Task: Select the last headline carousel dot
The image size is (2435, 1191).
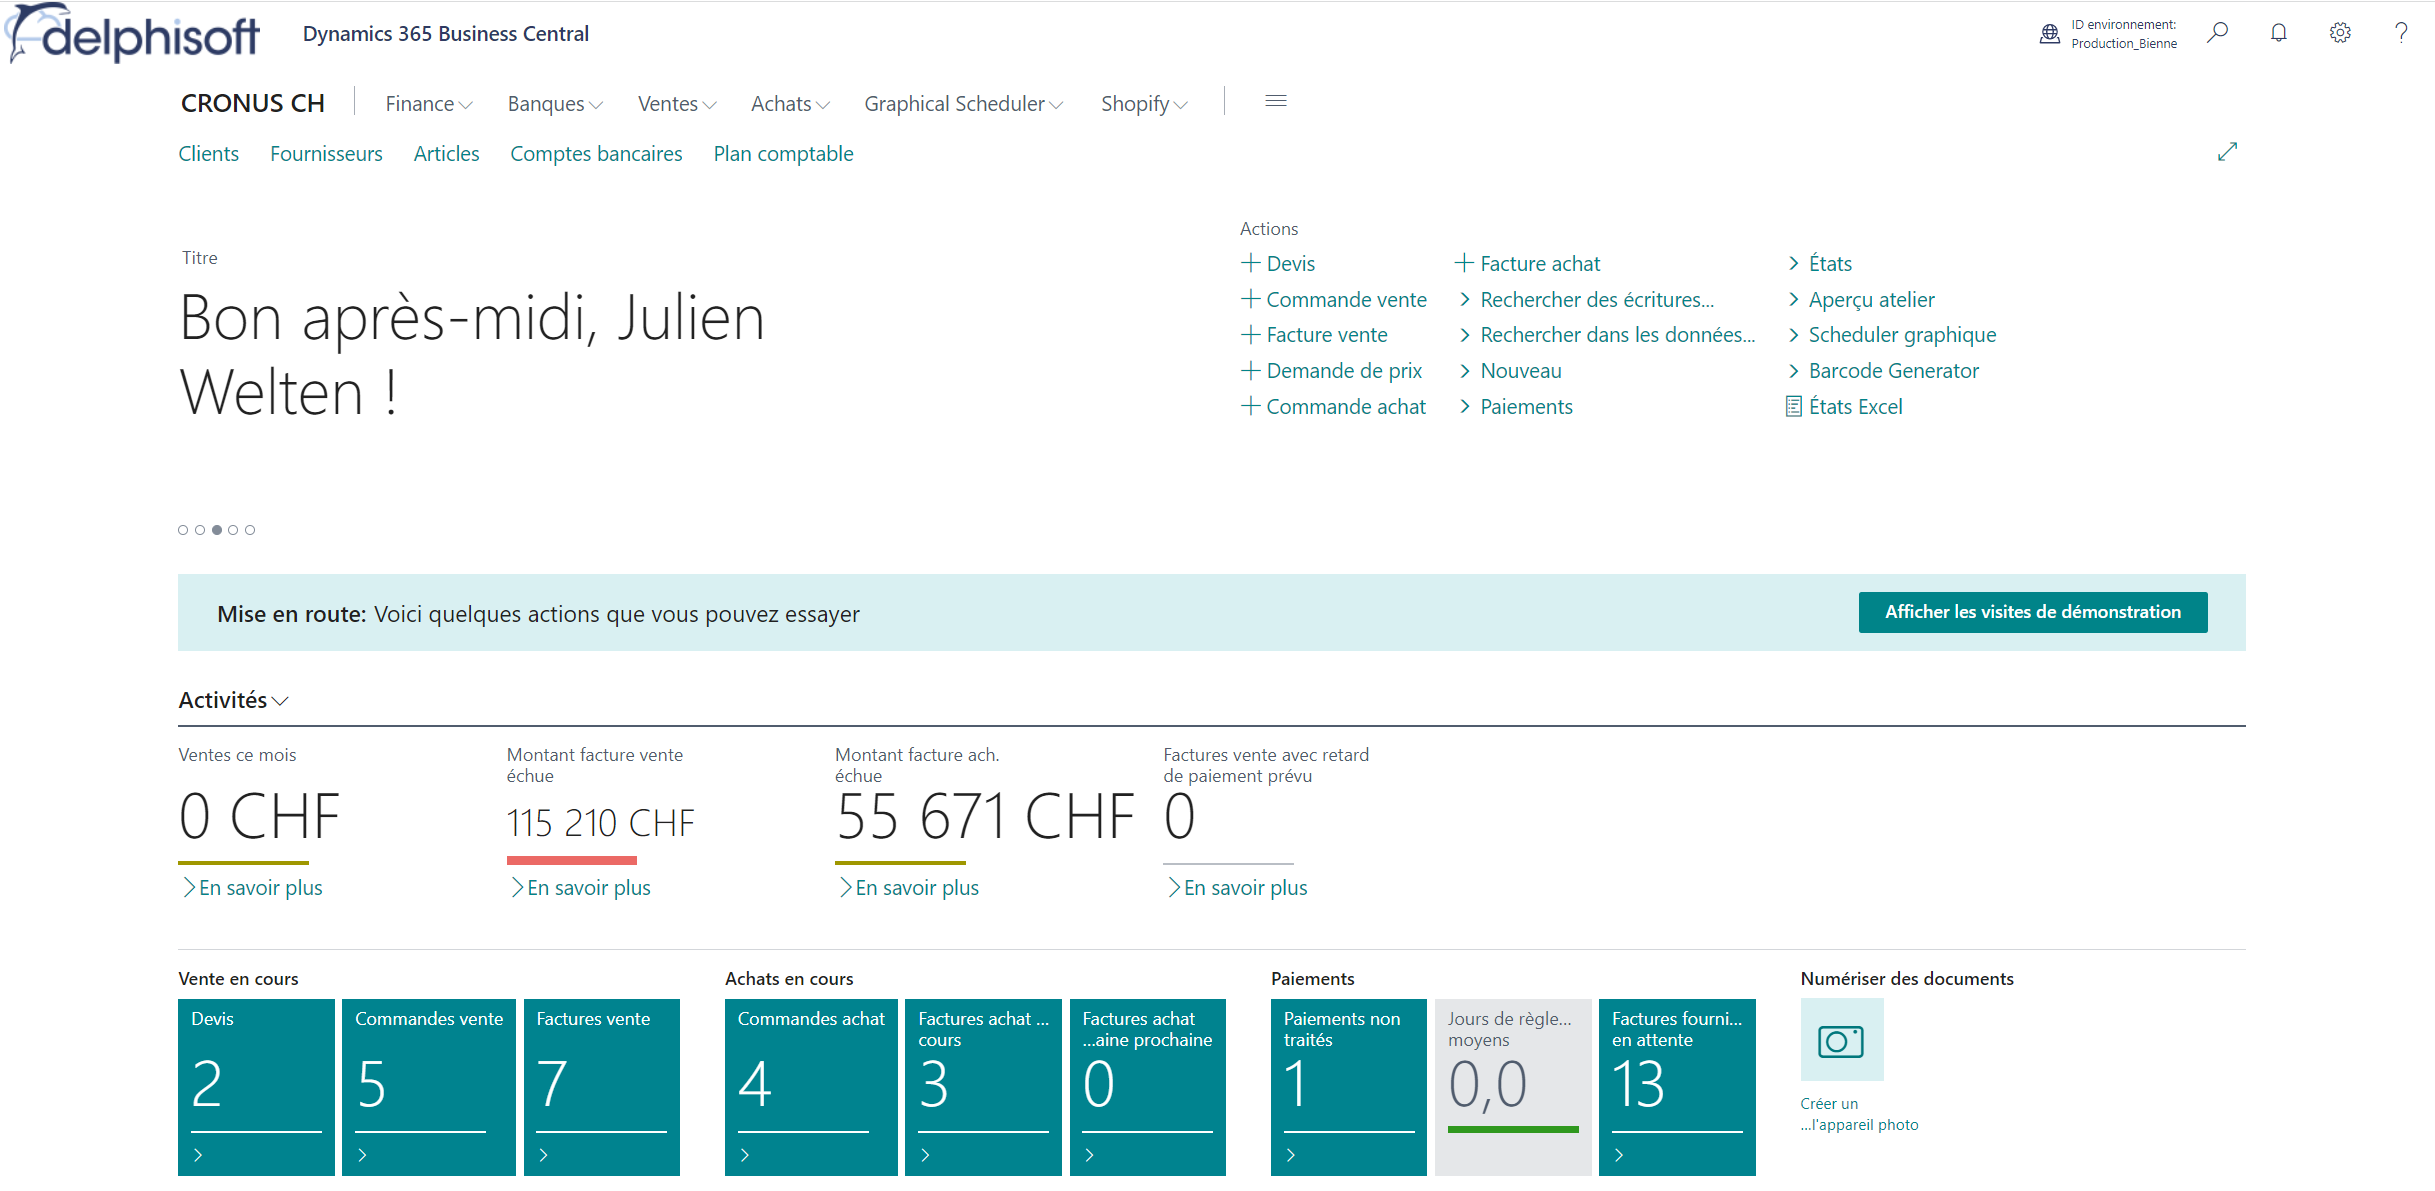Action: [250, 530]
